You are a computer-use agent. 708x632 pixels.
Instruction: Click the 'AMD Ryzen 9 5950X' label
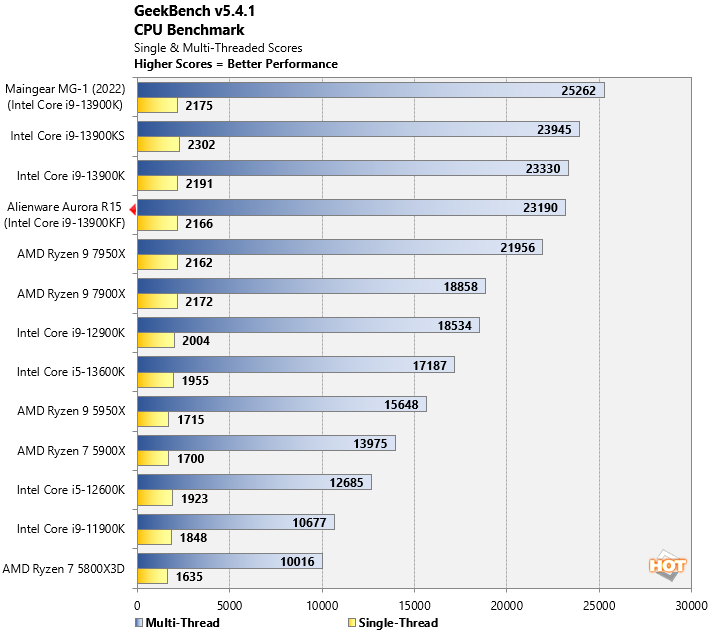click(x=71, y=411)
